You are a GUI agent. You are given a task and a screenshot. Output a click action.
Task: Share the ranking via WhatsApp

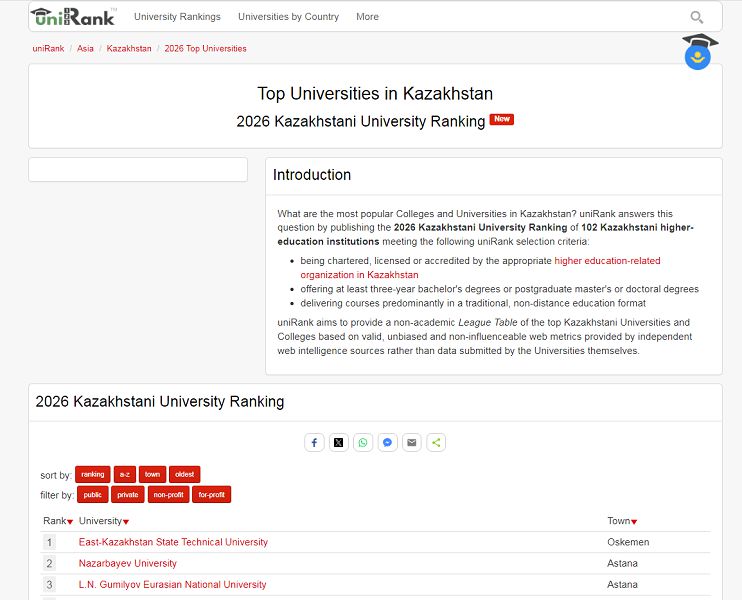point(363,442)
